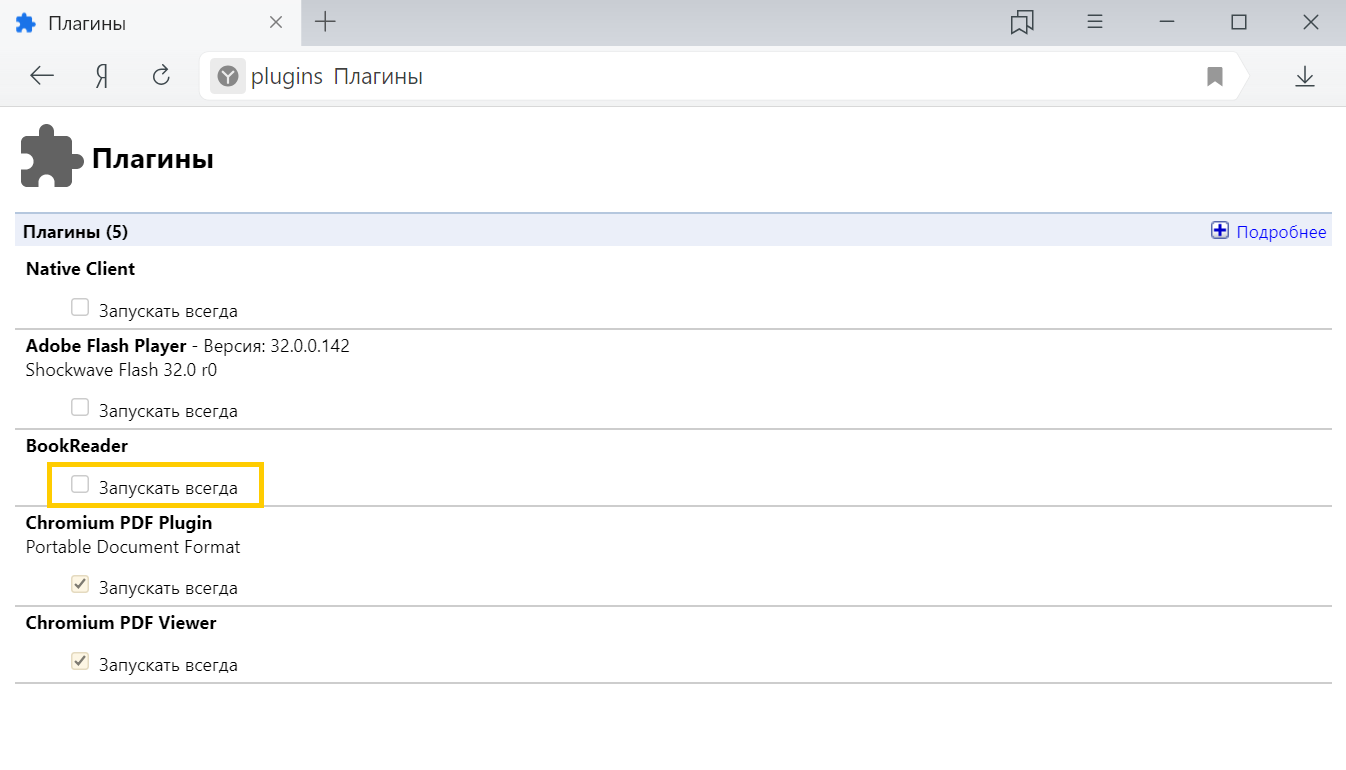Open Yandex home via the Я button
The width and height of the screenshot is (1346, 770).
(101, 76)
